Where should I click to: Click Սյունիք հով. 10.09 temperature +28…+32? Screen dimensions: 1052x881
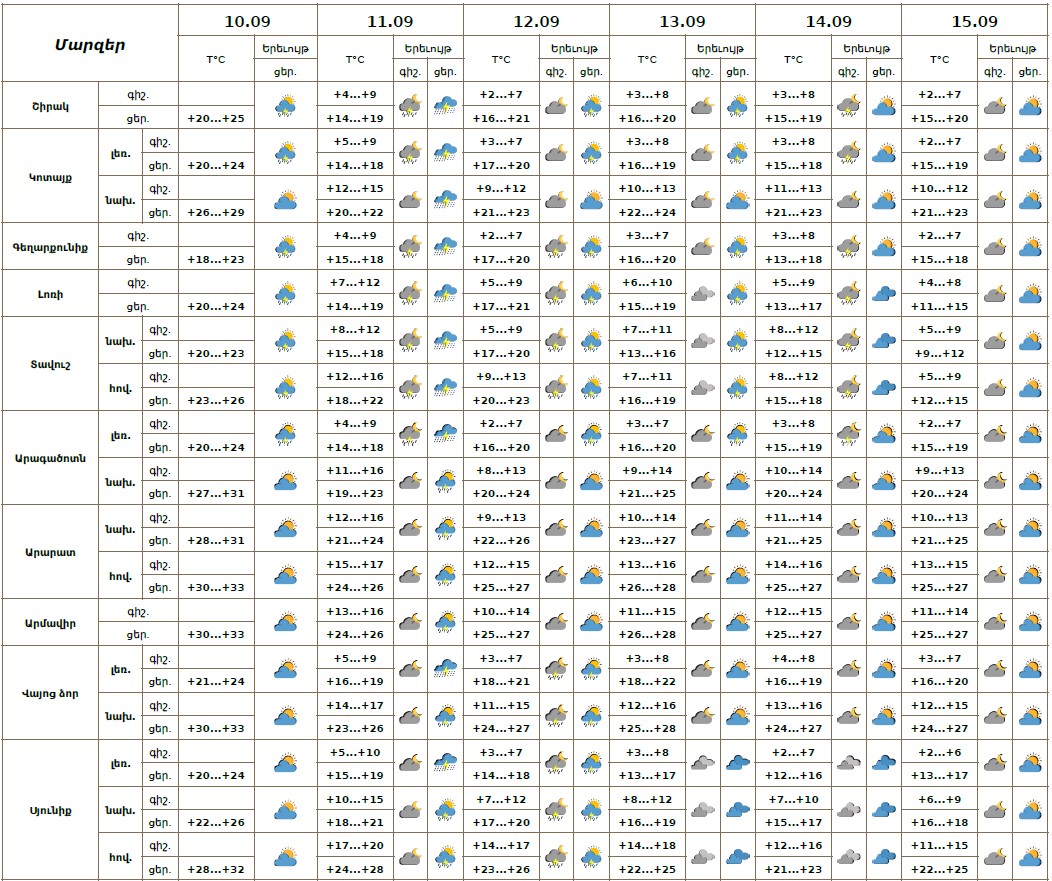pyautogui.click(x=216, y=868)
